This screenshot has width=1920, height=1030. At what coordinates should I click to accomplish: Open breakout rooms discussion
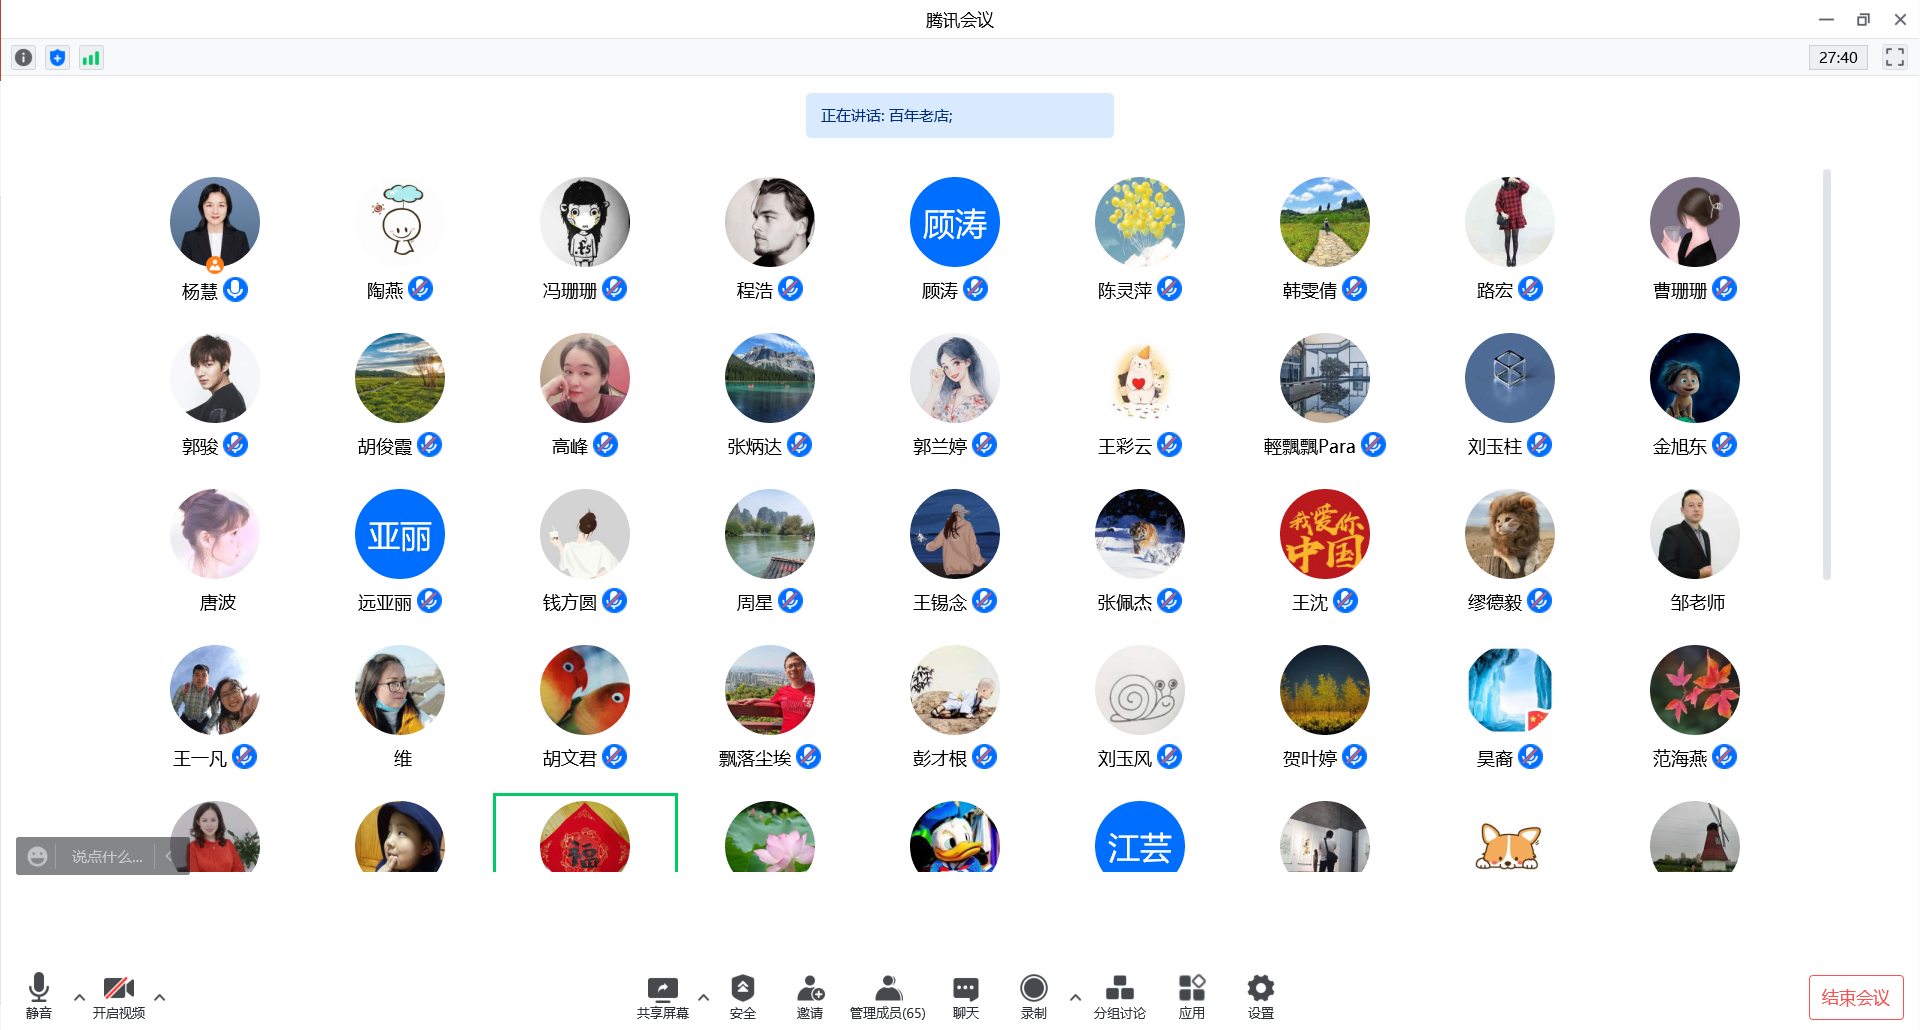pyautogui.click(x=1119, y=996)
